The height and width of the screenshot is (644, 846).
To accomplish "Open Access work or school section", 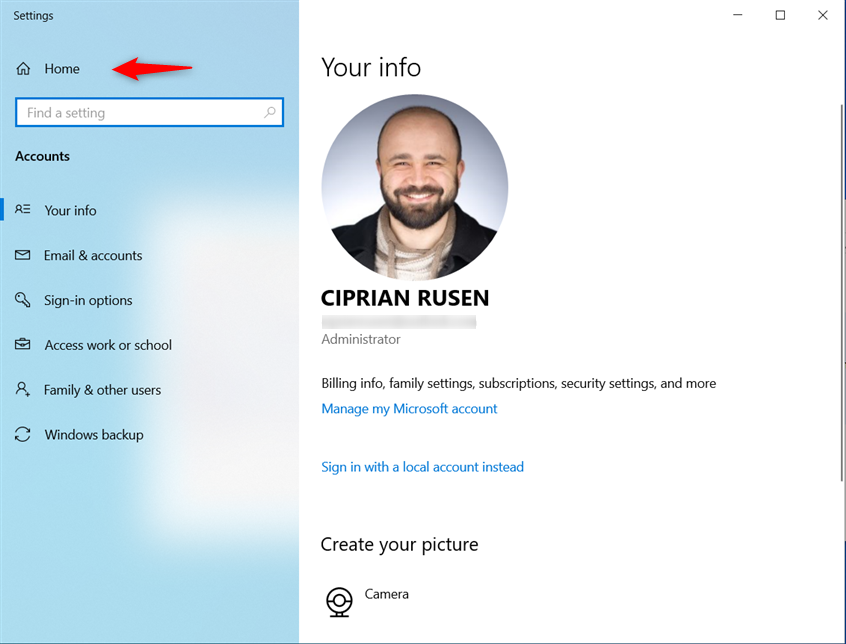I will click(108, 345).
